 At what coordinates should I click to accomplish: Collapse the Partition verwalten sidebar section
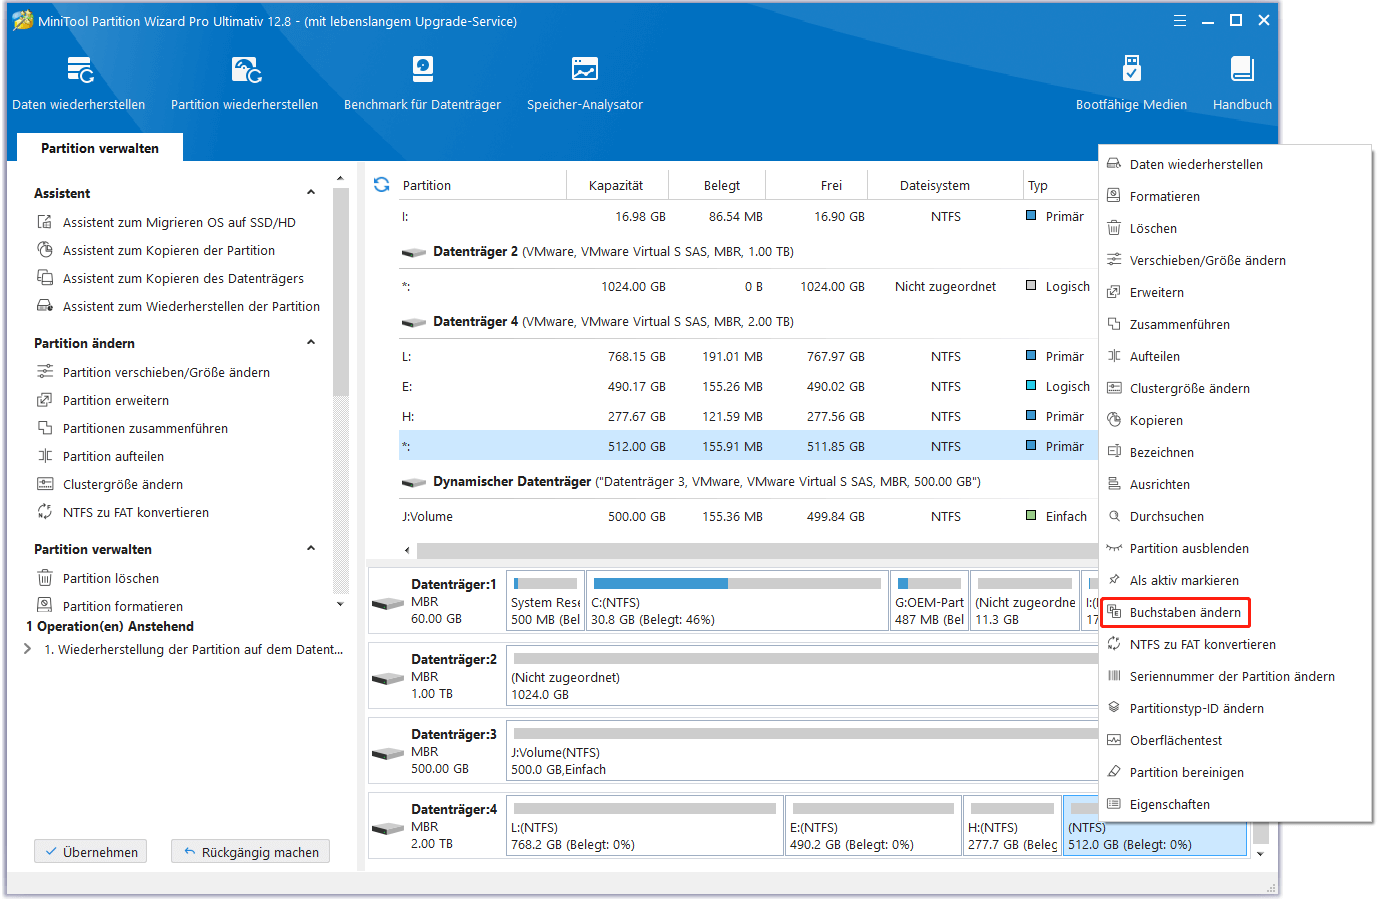tap(311, 548)
